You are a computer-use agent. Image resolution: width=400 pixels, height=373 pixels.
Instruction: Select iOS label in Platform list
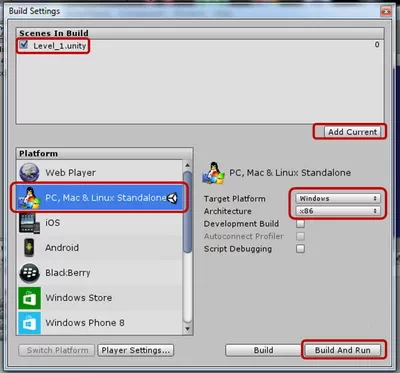point(53,223)
